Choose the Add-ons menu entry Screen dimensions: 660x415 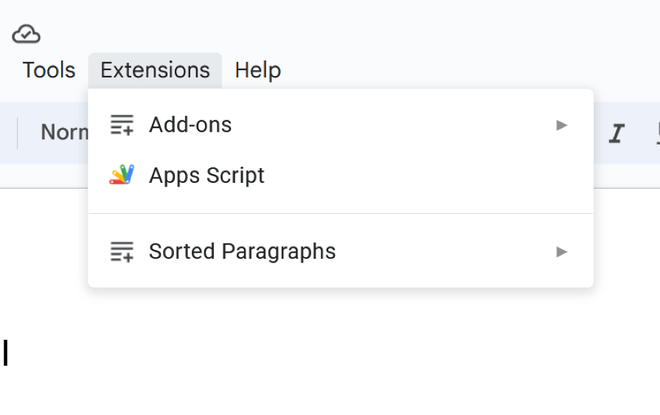pyautogui.click(x=190, y=125)
